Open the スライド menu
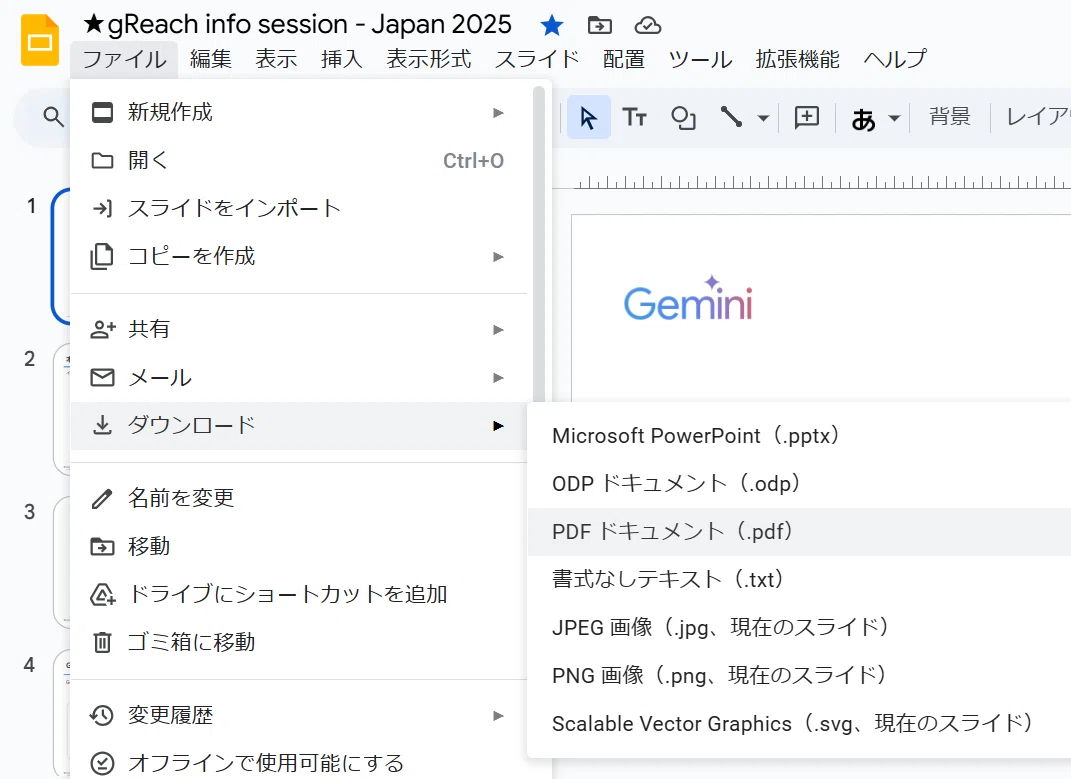This screenshot has height=779, width=1071. point(537,59)
